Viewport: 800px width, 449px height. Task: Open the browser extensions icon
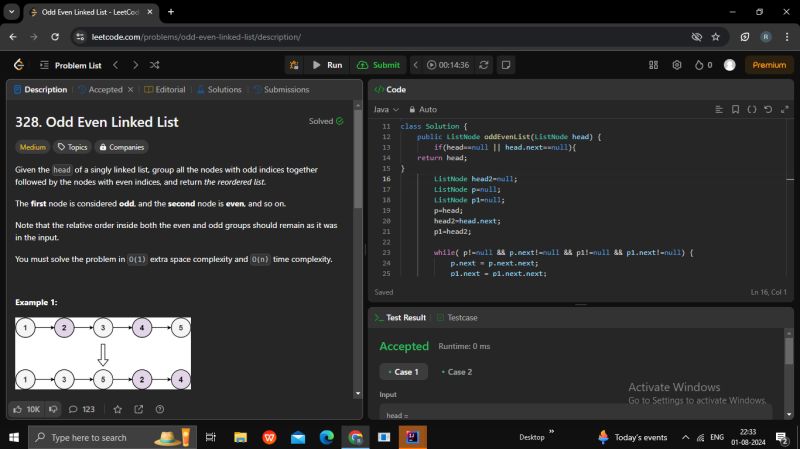[745, 37]
